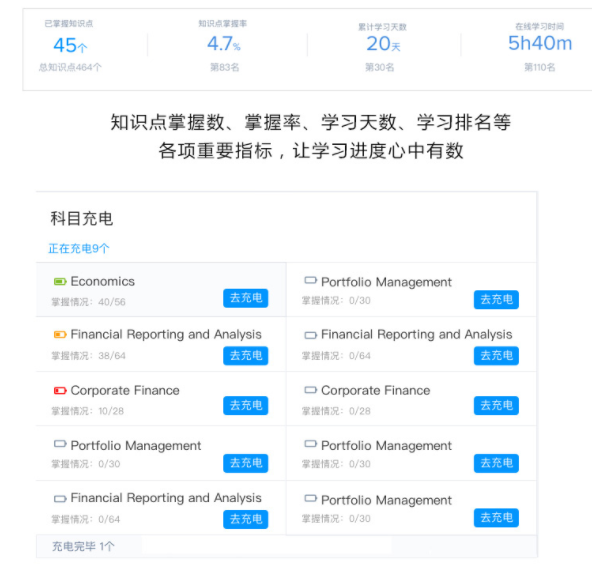Click 去充电 for Portfolio Management below Corporate Finance 10/28
This screenshot has height=568, width=592.
click(245, 463)
